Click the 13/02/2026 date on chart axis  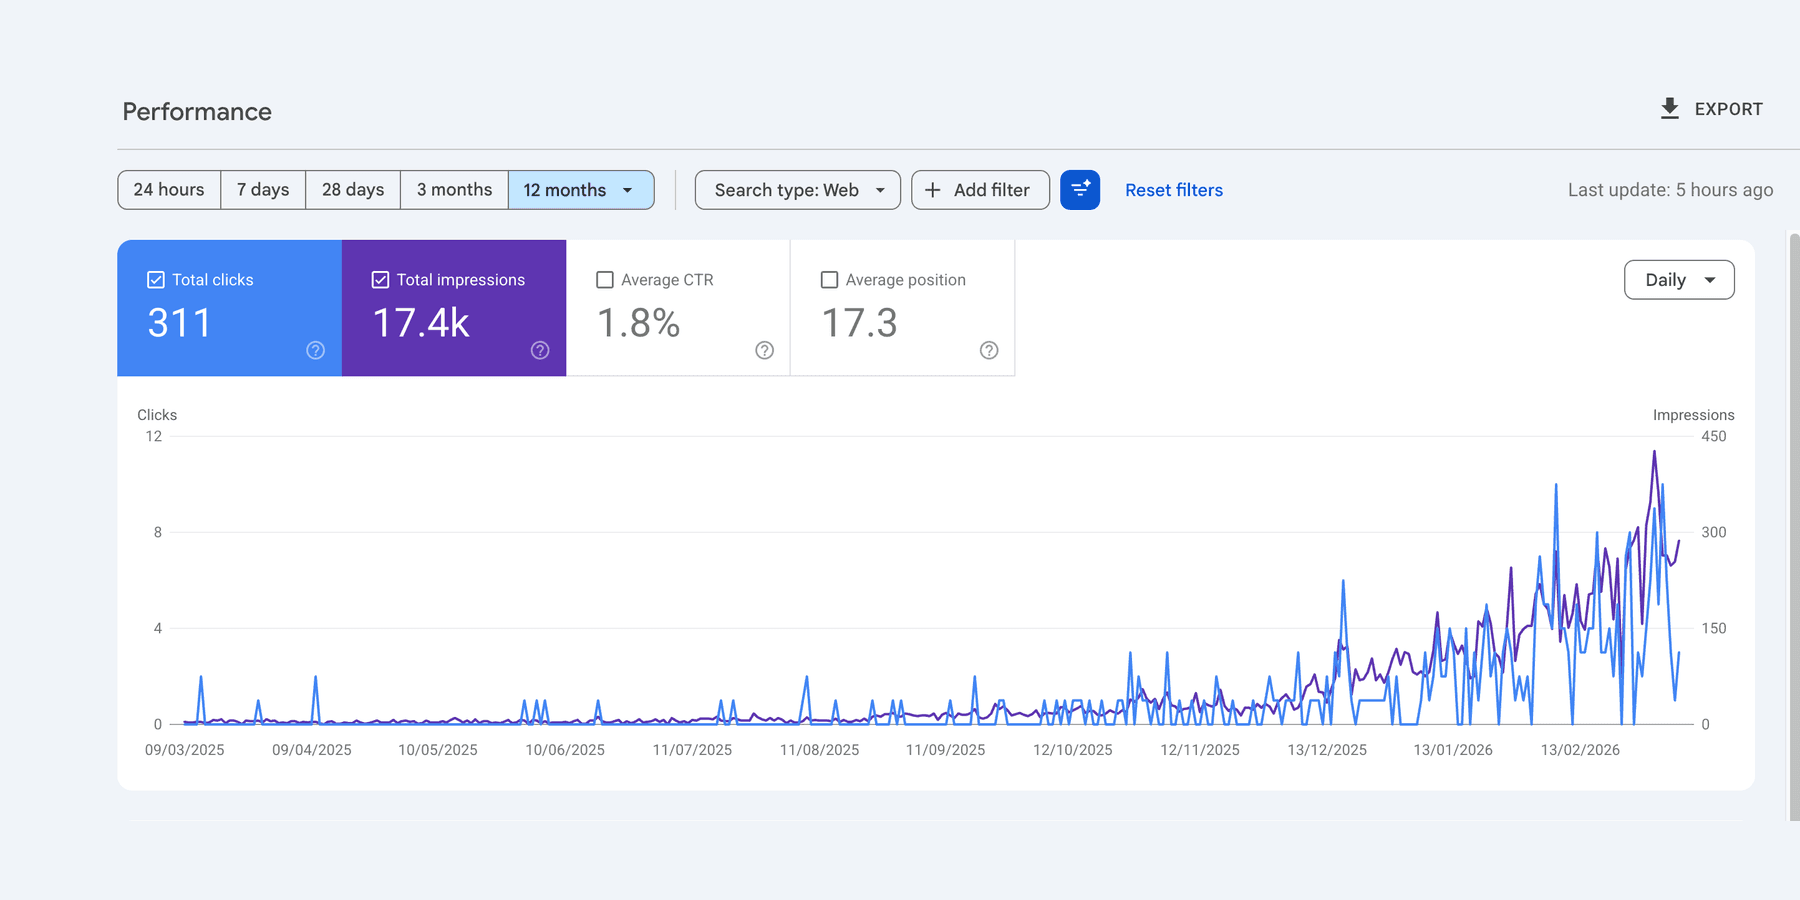pos(1580,750)
